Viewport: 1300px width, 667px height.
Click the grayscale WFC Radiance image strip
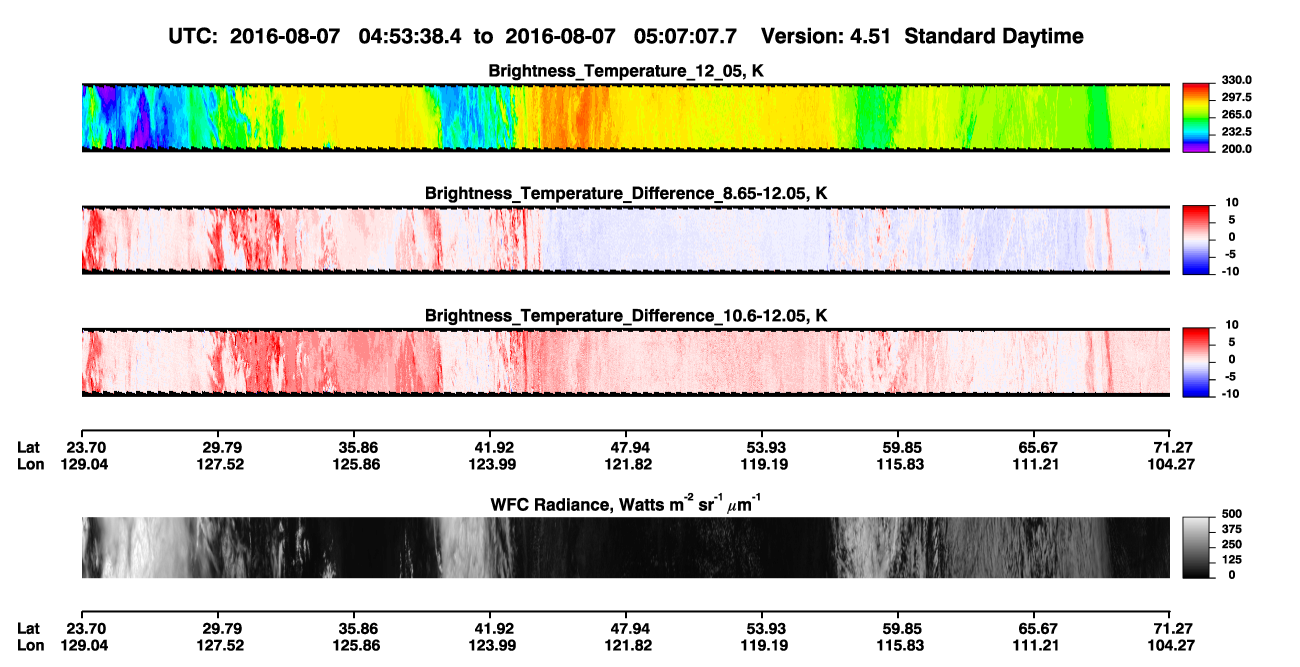click(x=626, y=547)
